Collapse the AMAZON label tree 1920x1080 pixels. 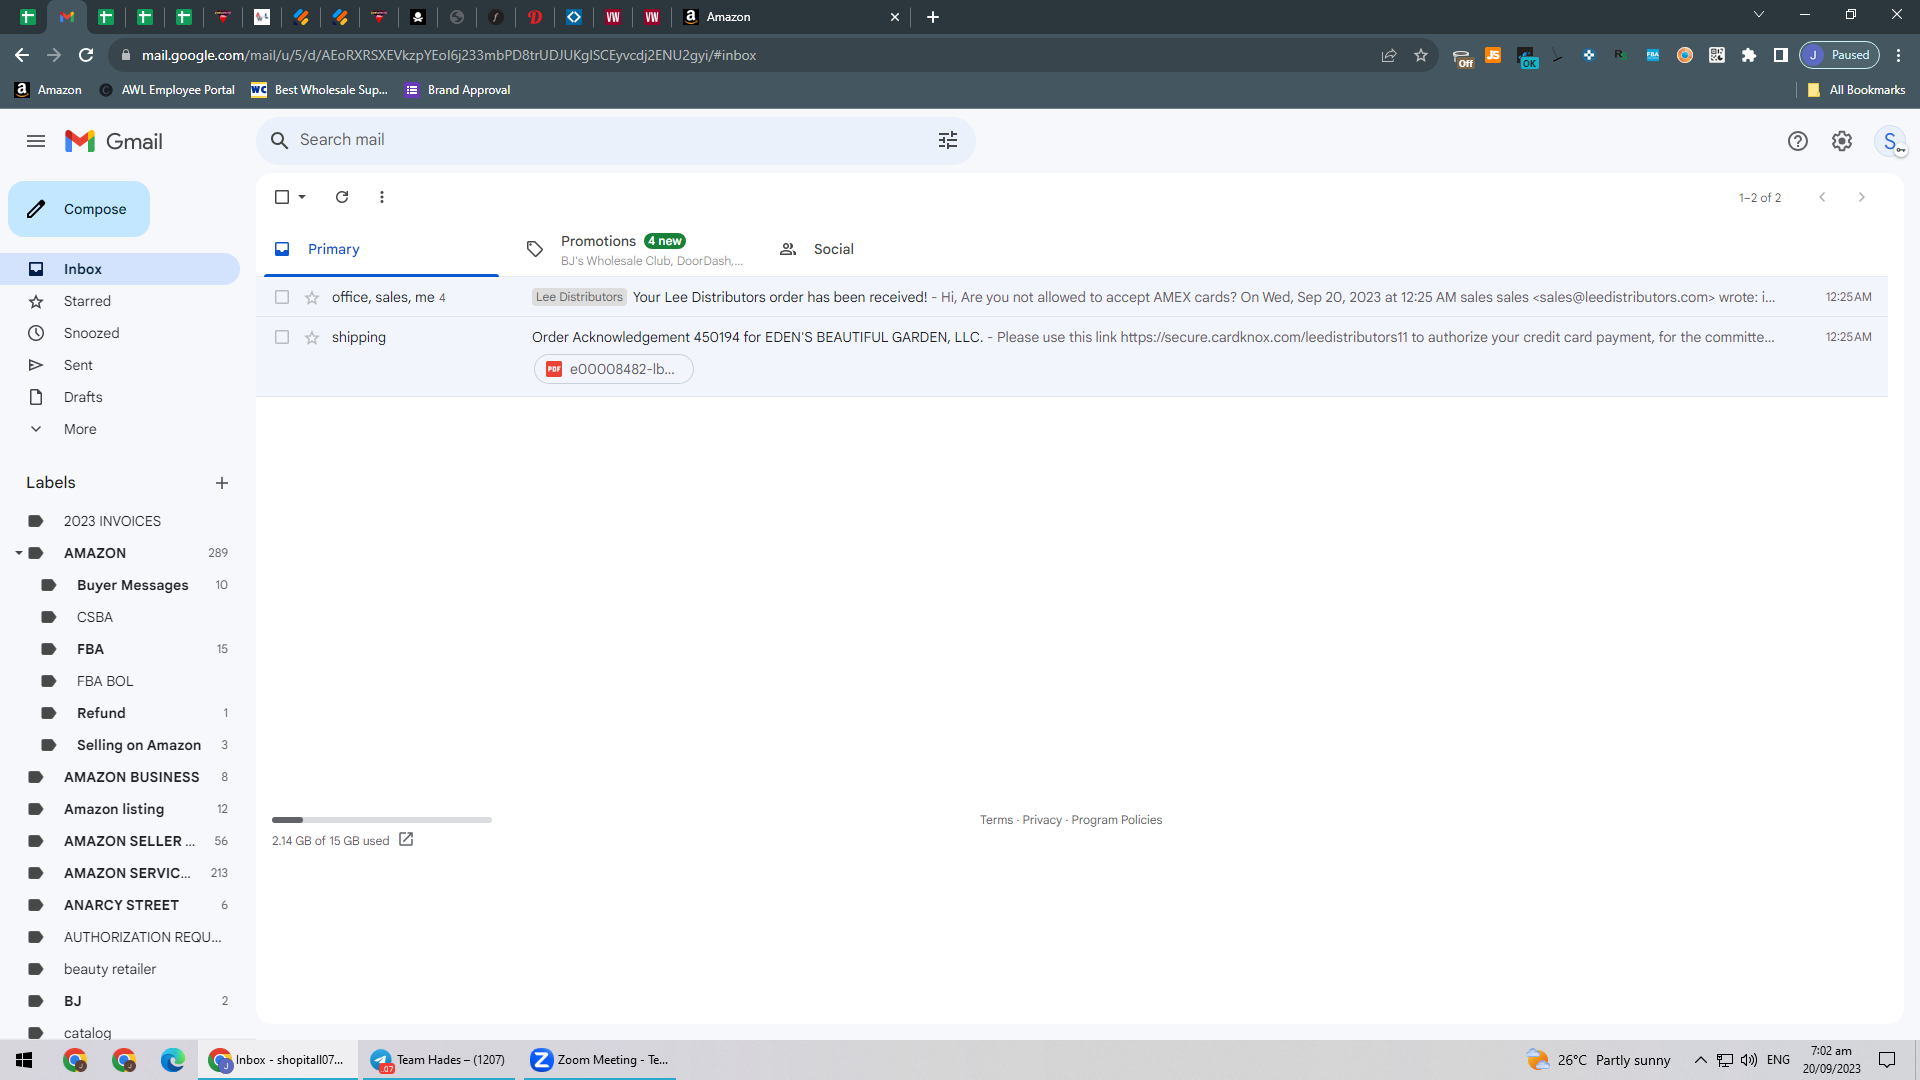tap(18, 553)
